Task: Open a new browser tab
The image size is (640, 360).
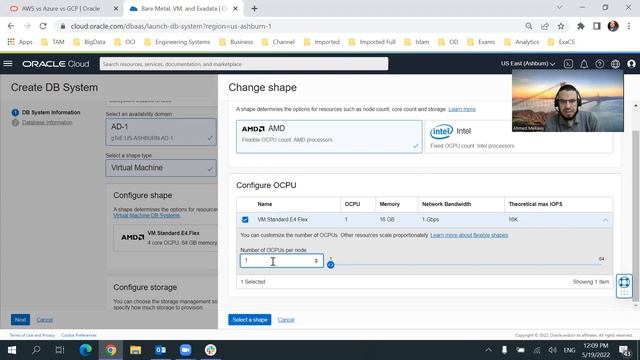Action: tap(254, 9)
